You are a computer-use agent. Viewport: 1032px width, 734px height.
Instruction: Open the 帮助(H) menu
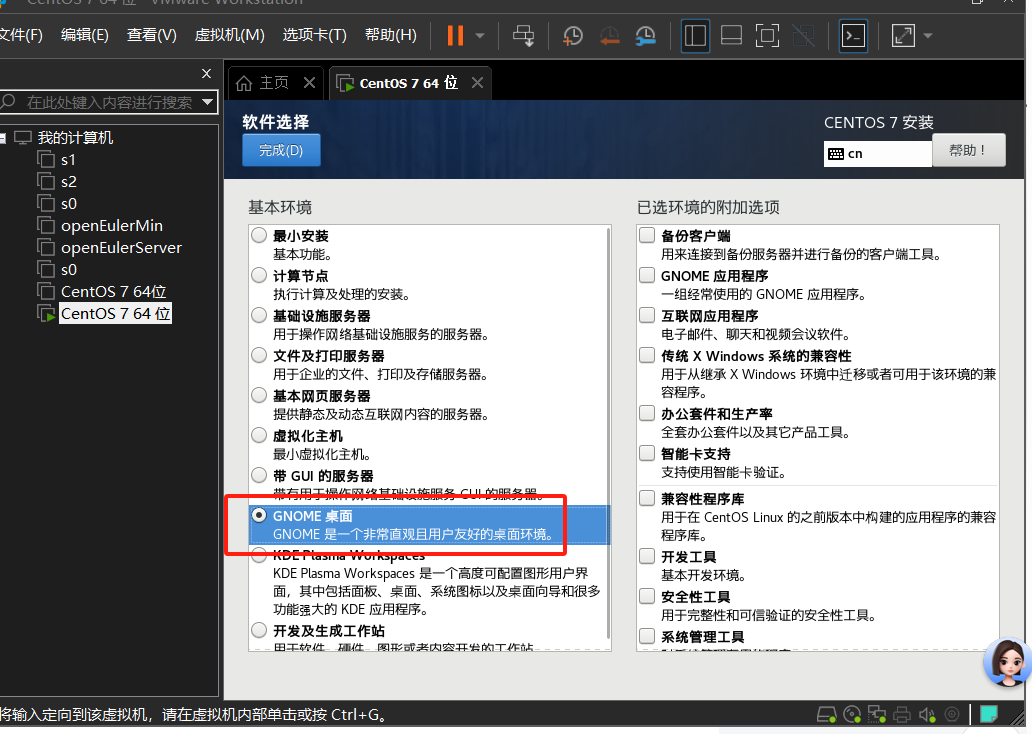coord(391,35)
